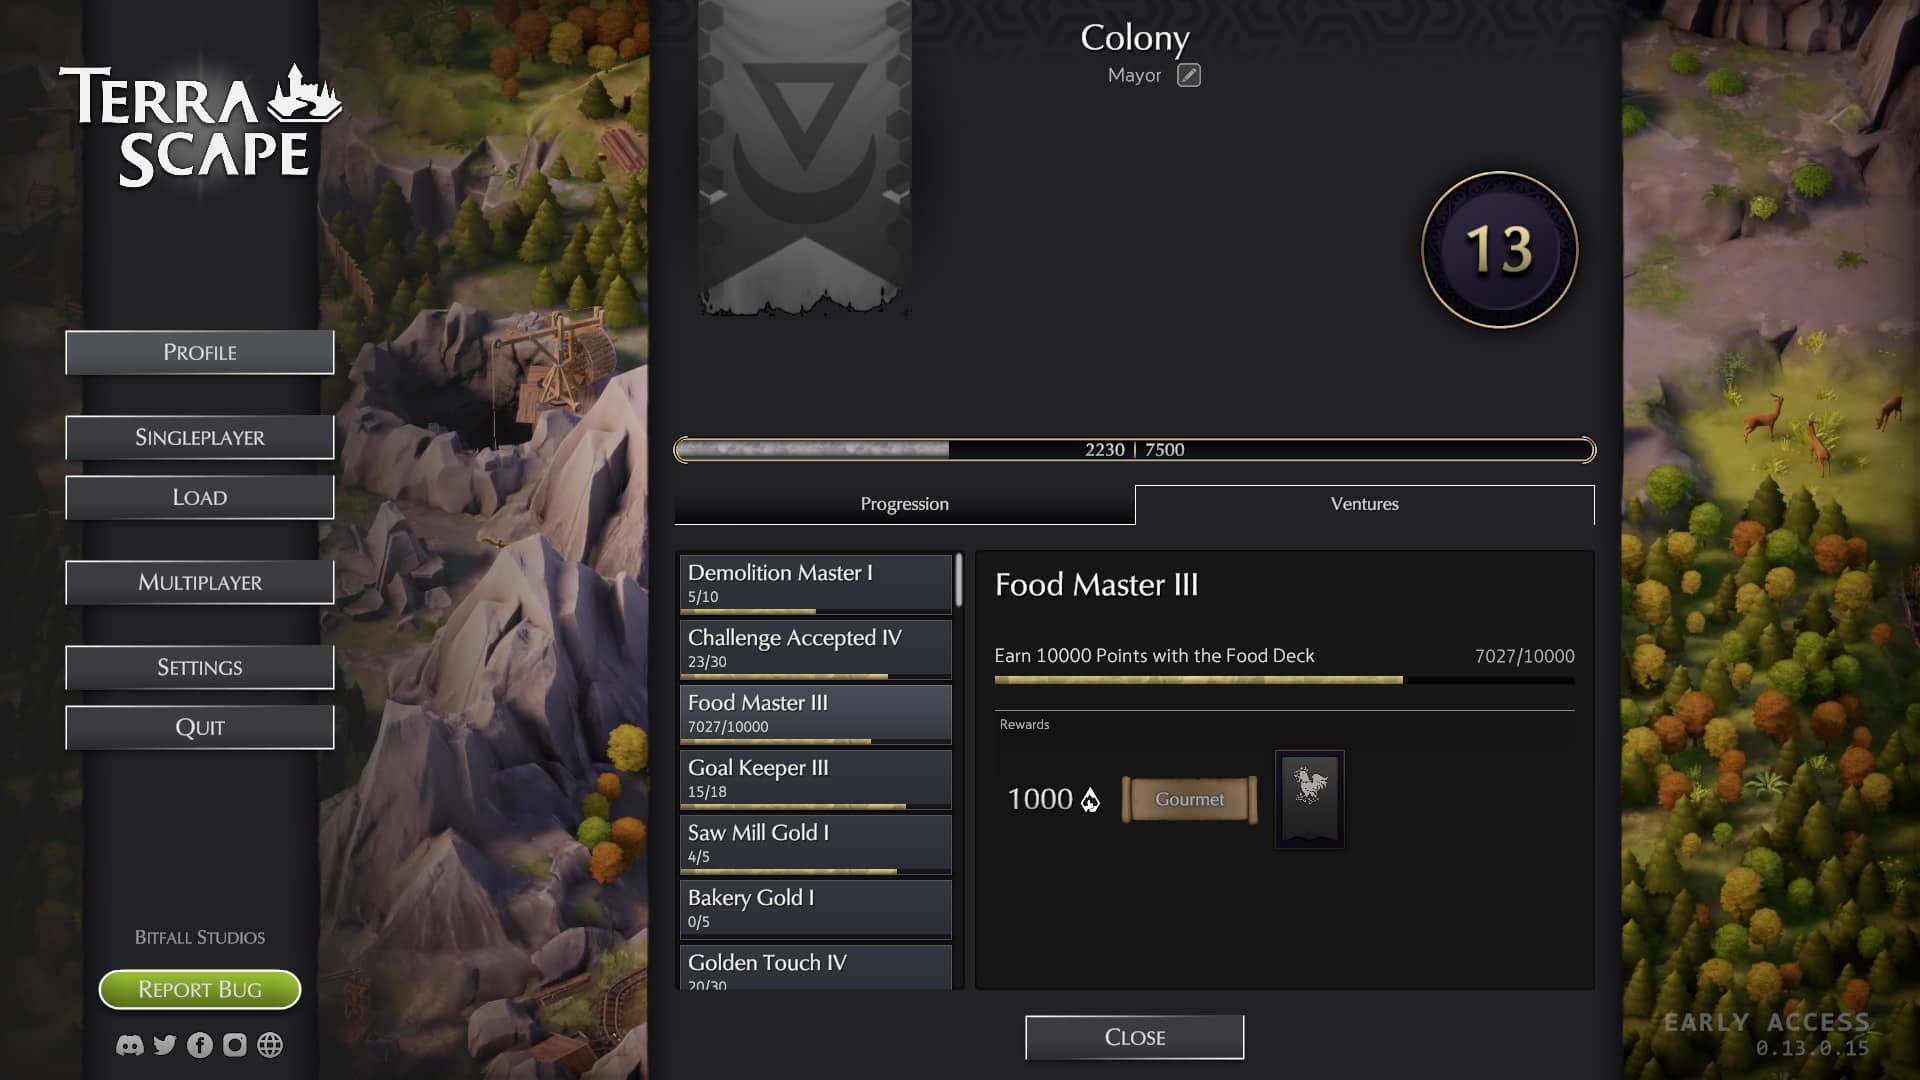The width and height of the screenshot is (1920, 1080).
Task: Switch to the Ventures tab
Action: [1365, 504]
